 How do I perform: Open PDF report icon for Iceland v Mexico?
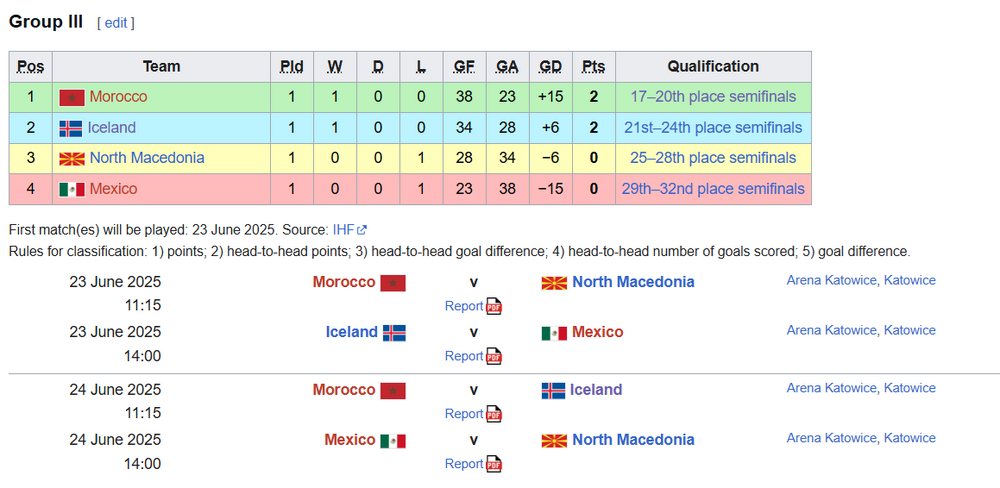click(494, 357)
